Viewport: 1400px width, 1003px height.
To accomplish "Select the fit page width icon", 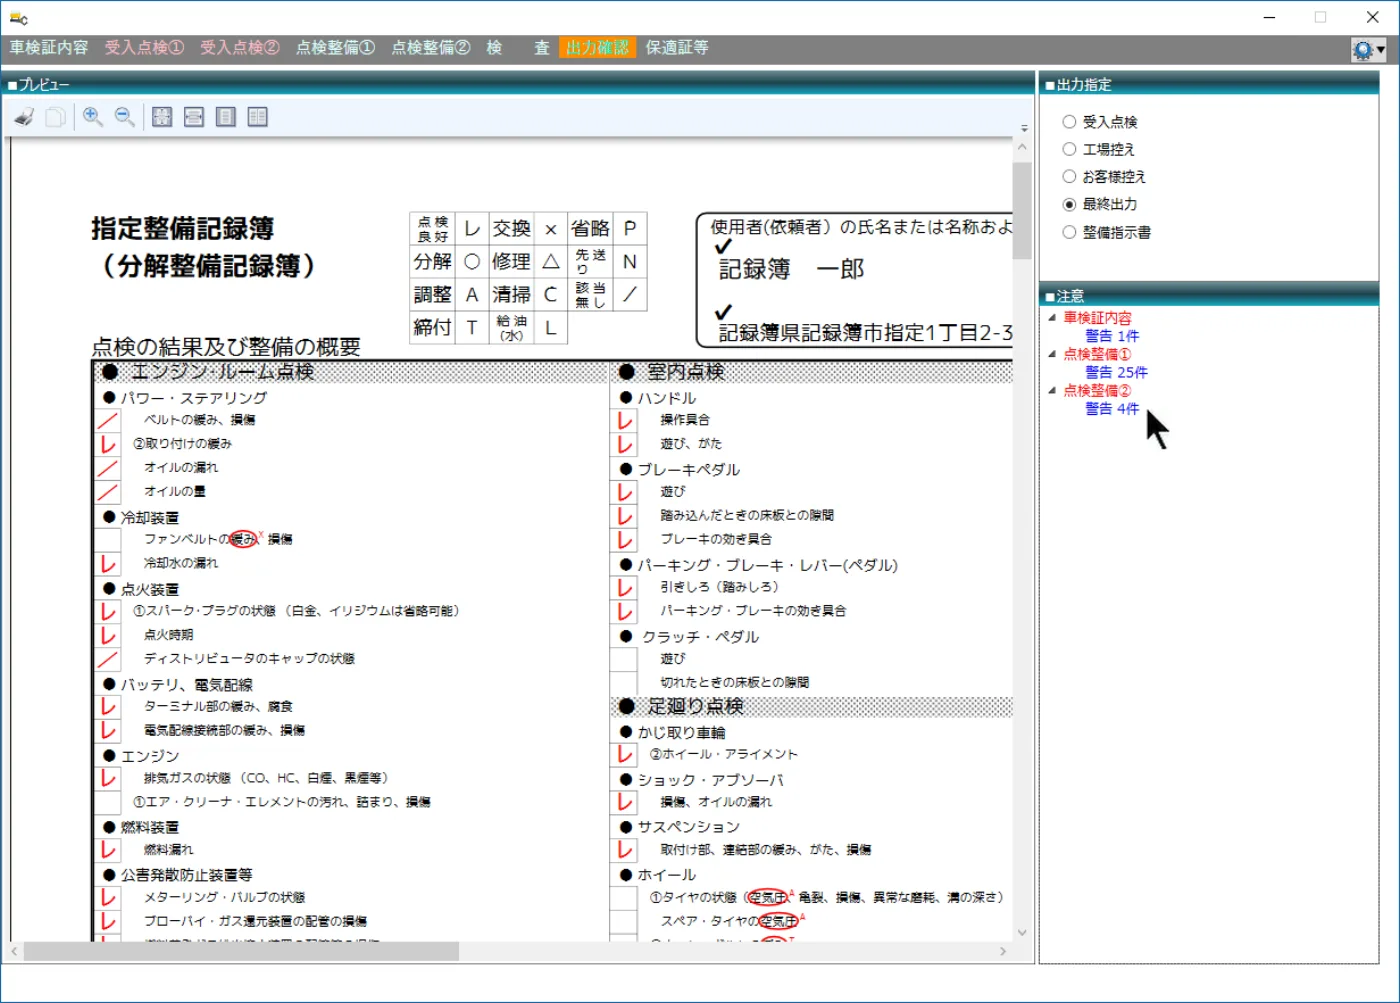I will click(x=194, y=117).
